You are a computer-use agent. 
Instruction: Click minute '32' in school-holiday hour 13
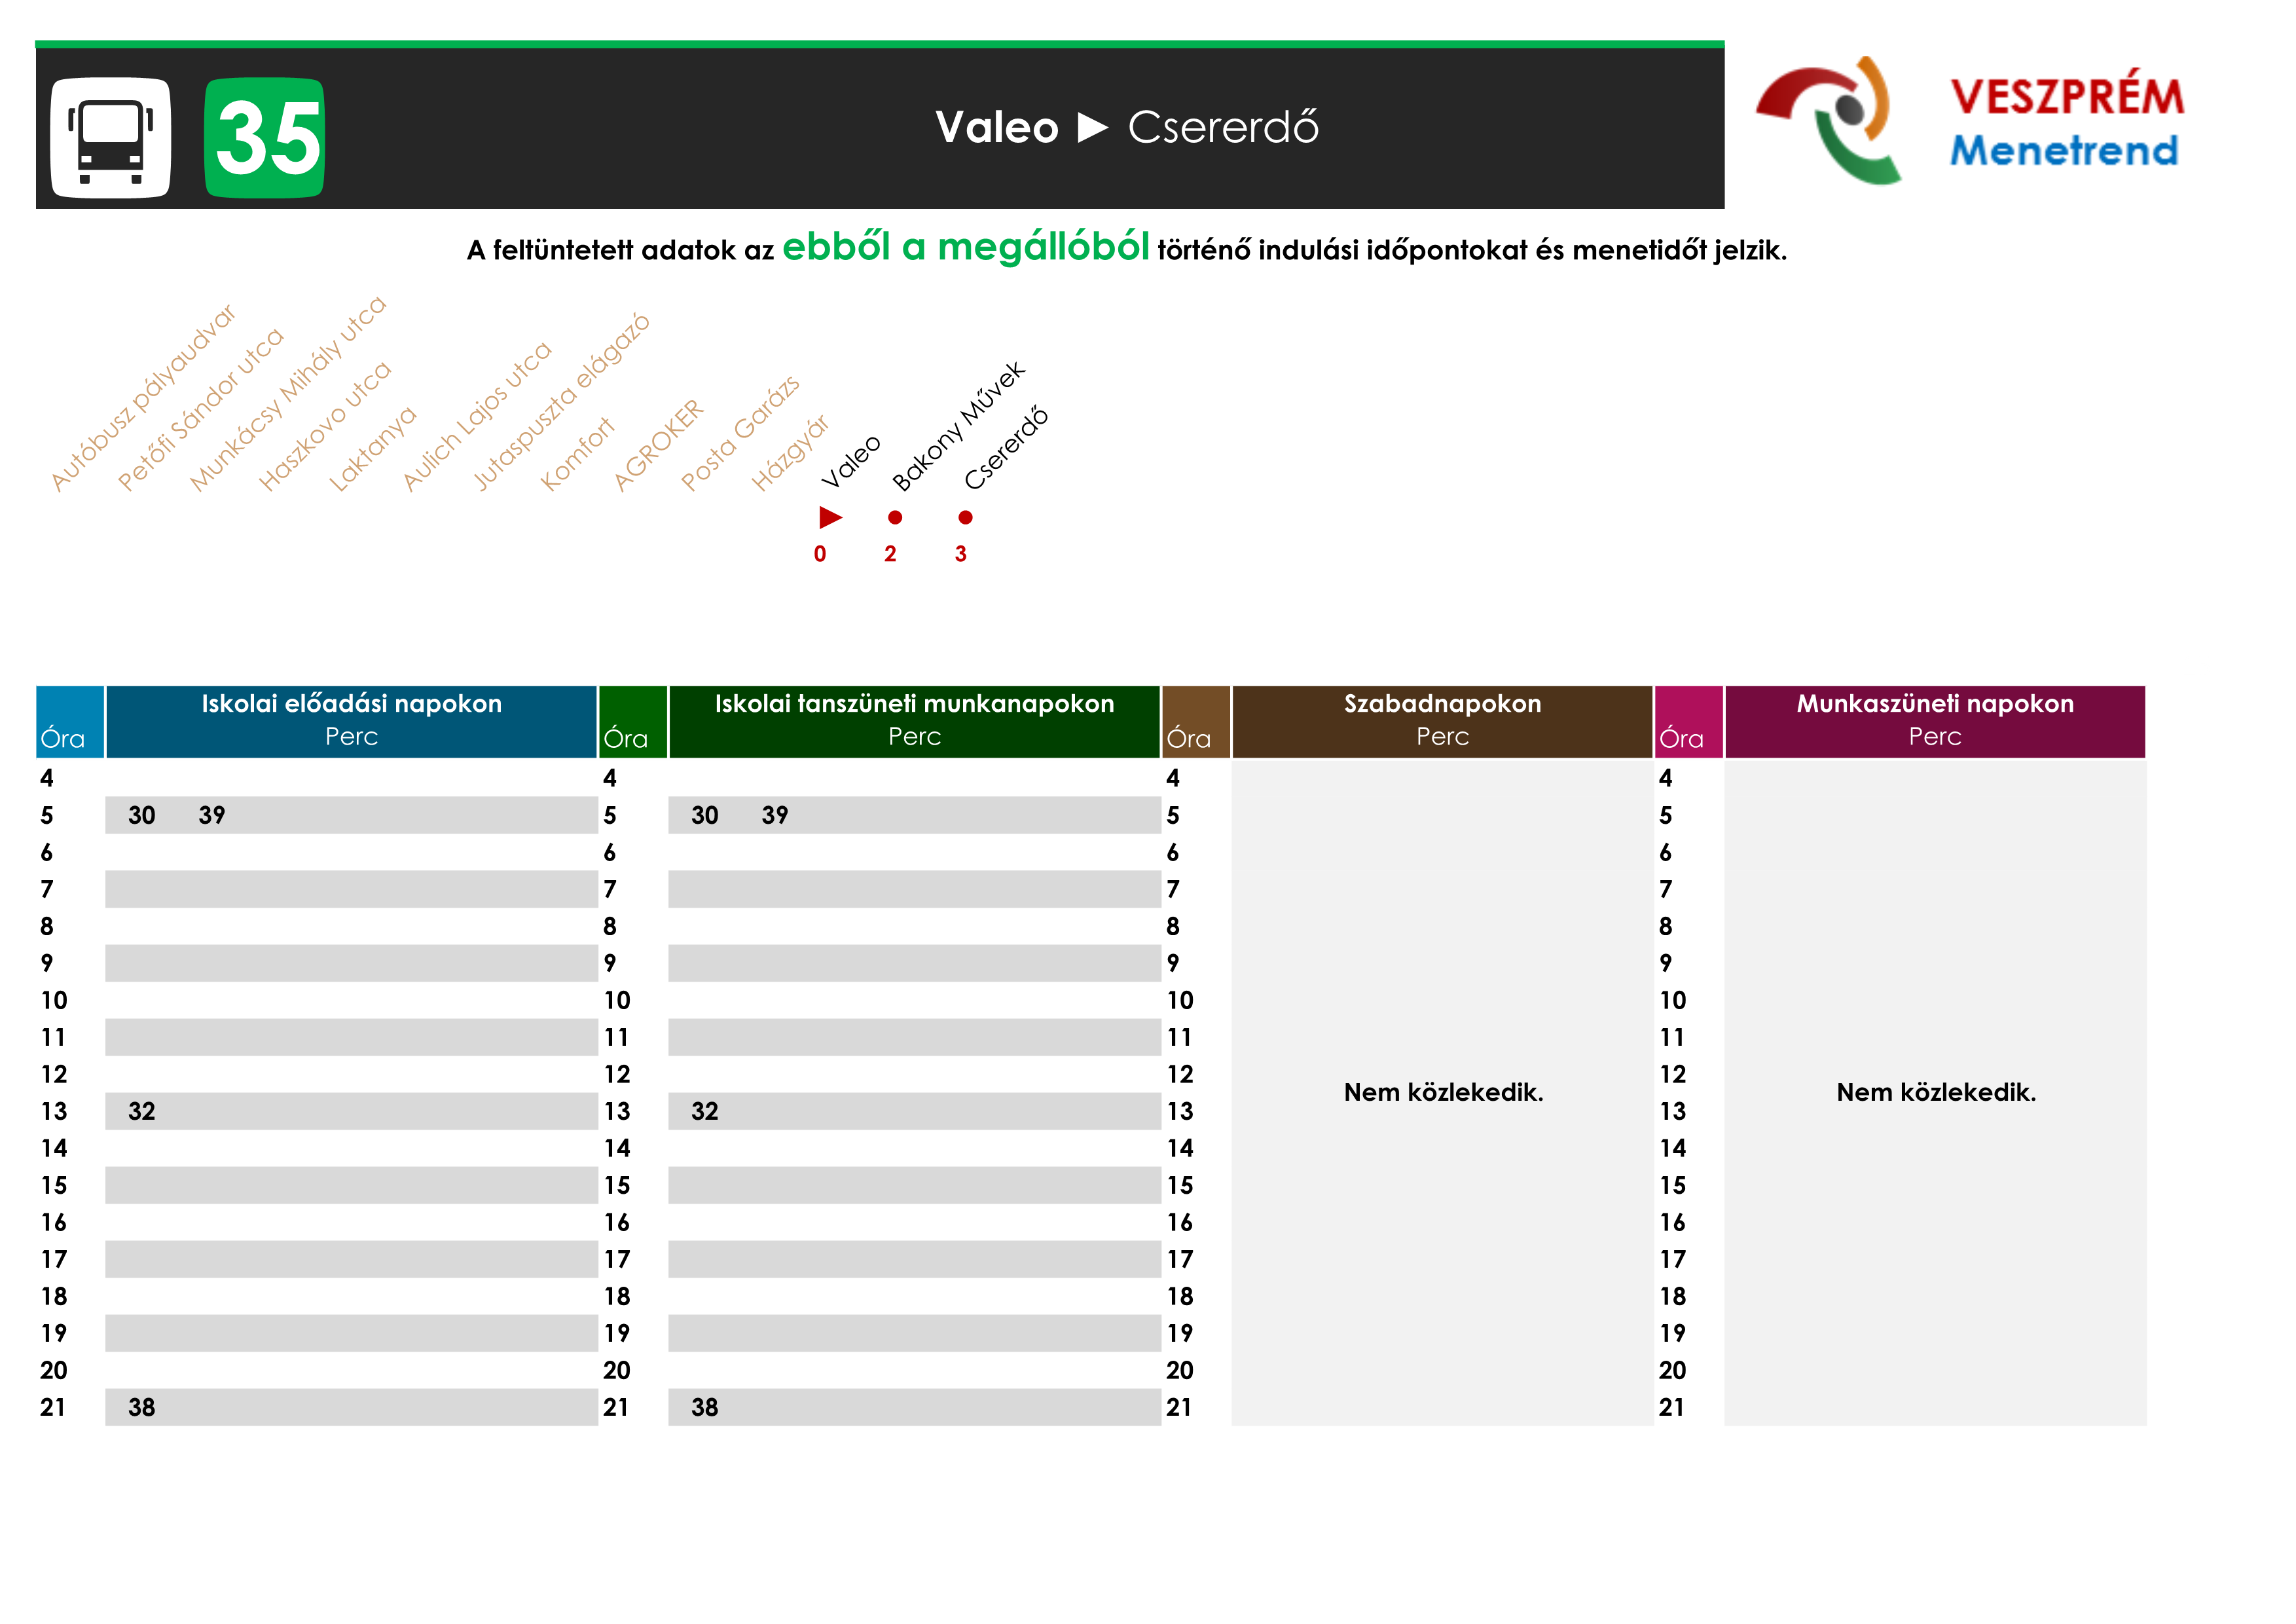pos(704,1111)
